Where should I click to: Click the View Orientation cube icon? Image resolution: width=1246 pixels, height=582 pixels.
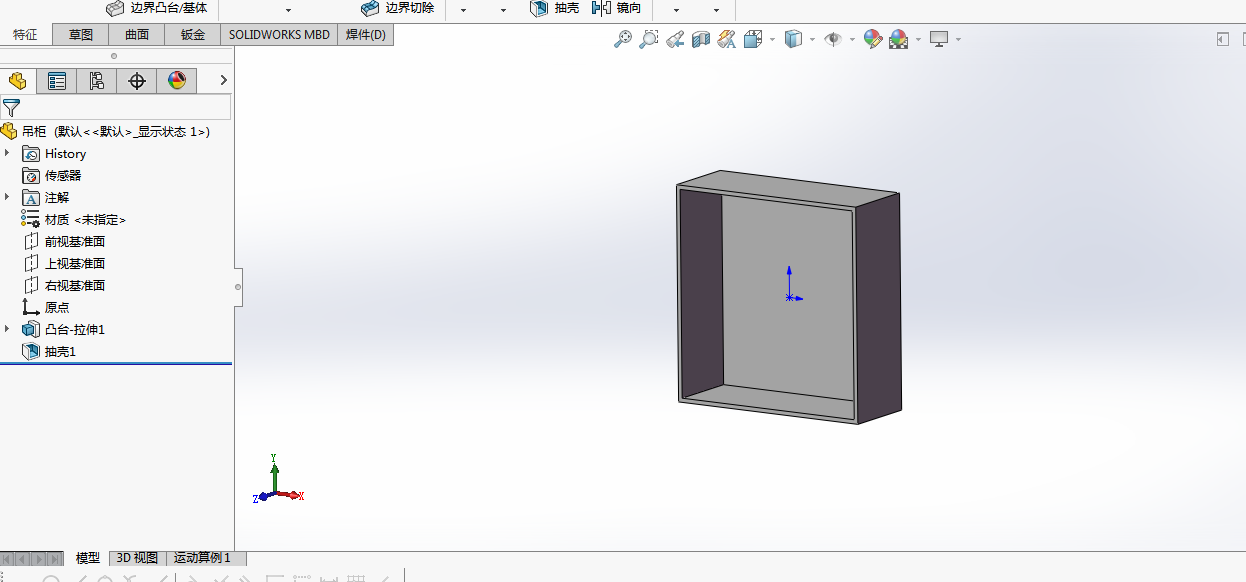tap(752, 39)
